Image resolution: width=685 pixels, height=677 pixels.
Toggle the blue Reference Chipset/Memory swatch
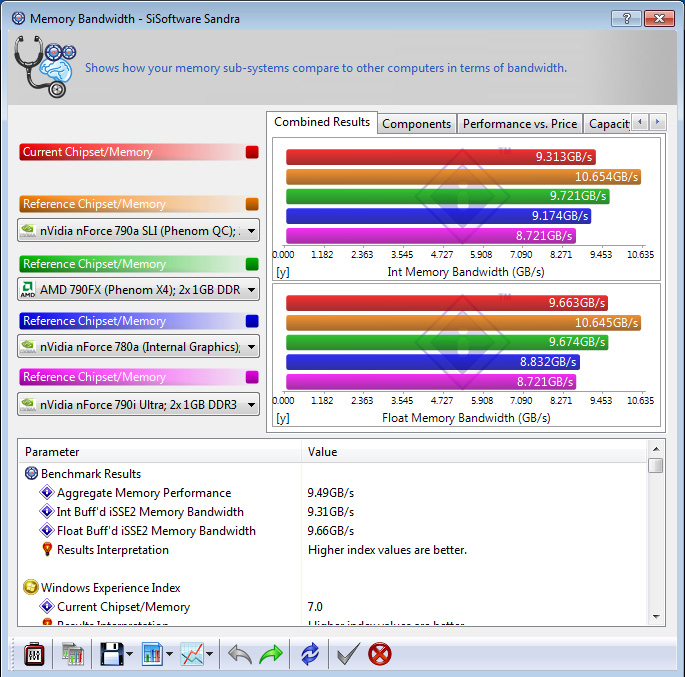252,321
